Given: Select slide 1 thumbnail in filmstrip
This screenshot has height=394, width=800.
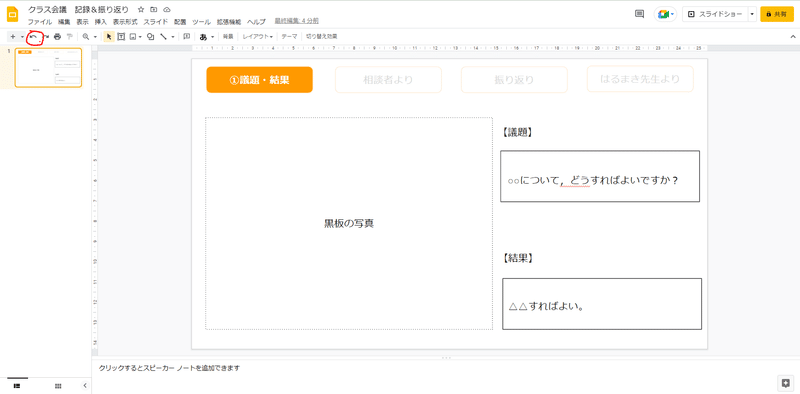Looking at the screenshot, I should point(48,68).
